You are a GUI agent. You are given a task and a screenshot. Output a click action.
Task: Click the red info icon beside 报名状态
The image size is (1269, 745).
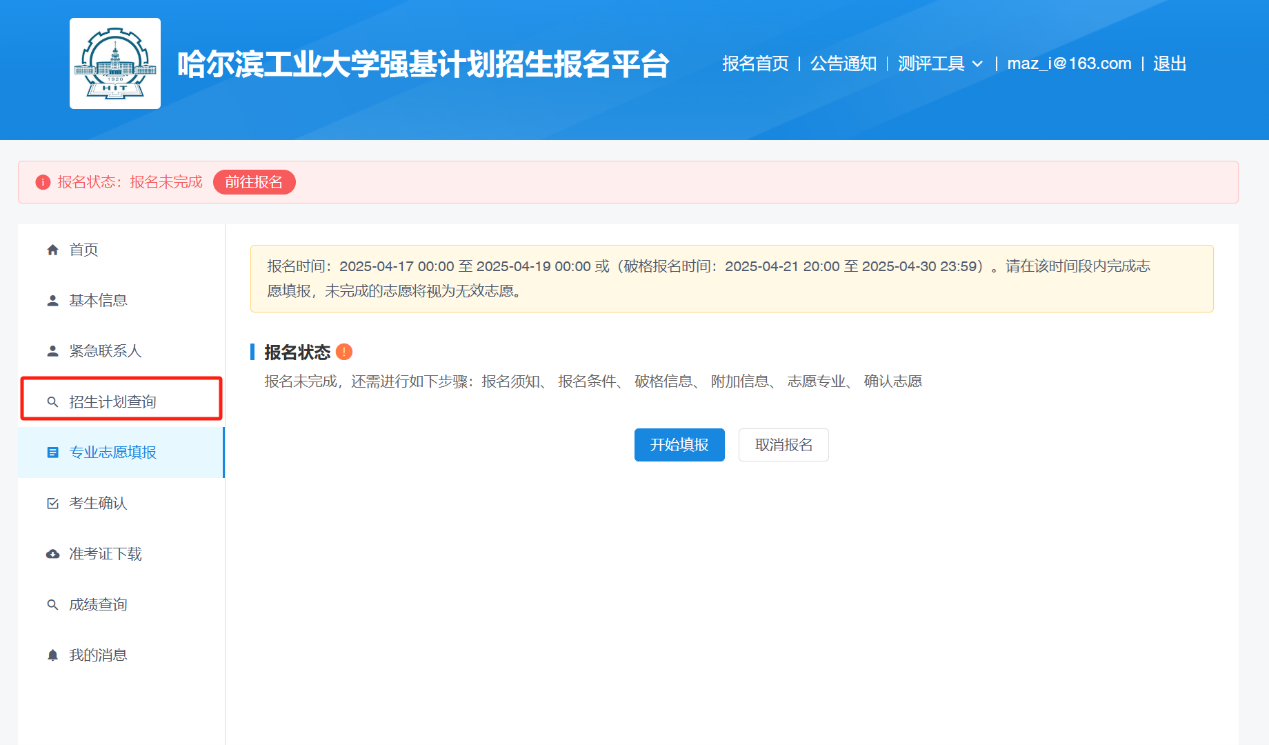[43, 182]
